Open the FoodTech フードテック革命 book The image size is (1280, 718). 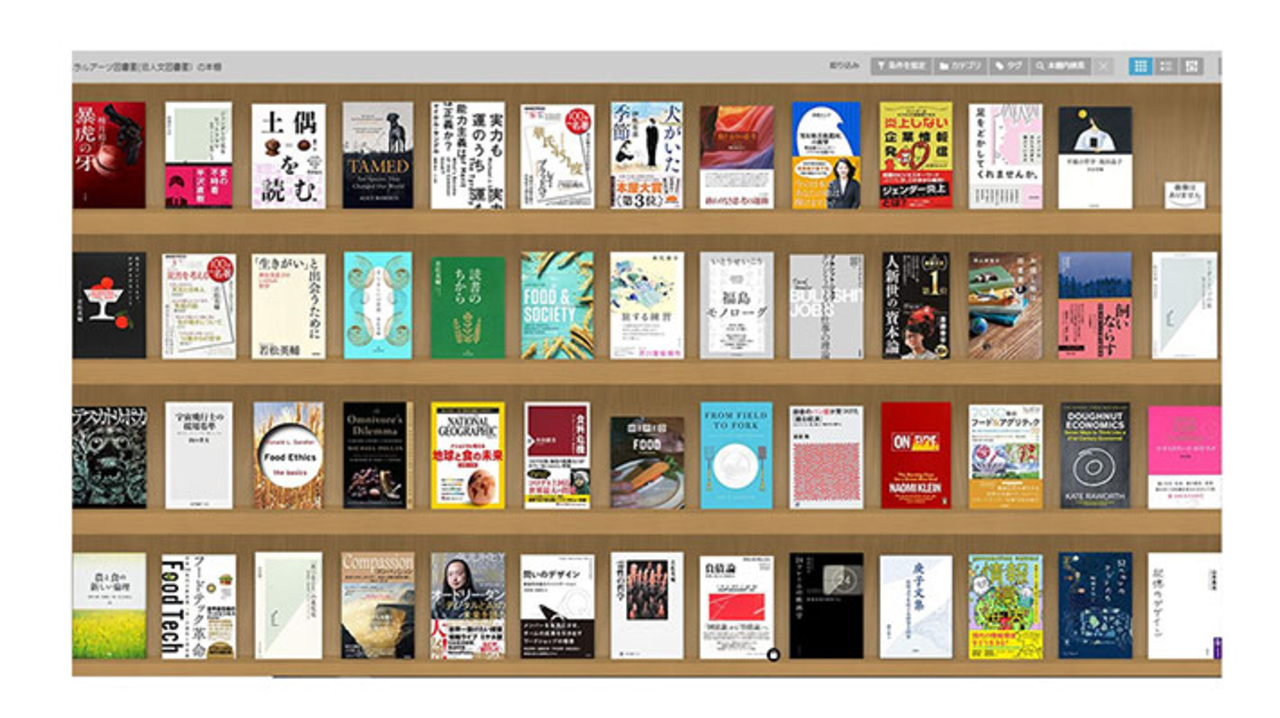tap(198, 606)
